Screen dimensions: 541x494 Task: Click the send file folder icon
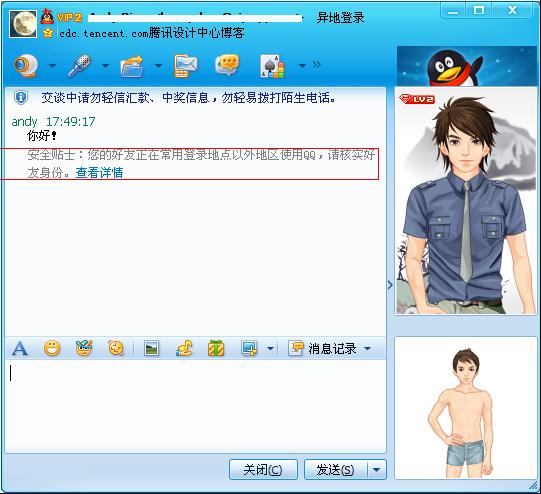pyautogui.click(x=132, y=66)
